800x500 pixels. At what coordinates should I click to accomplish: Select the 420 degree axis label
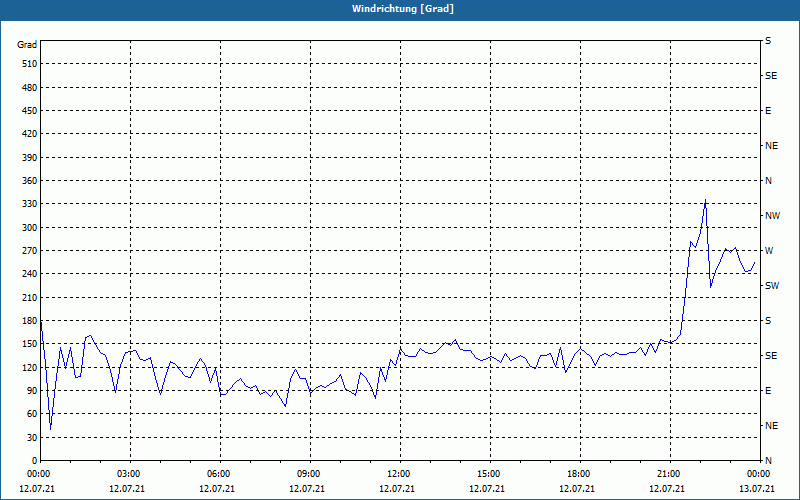29,134
